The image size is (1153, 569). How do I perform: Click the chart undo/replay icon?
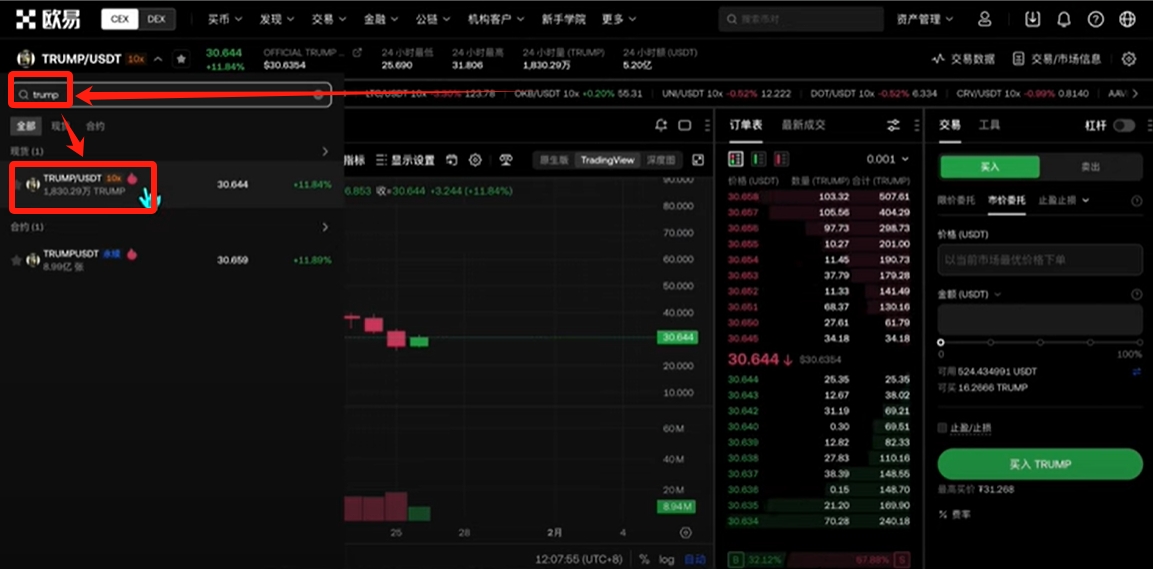click(451, 160)
